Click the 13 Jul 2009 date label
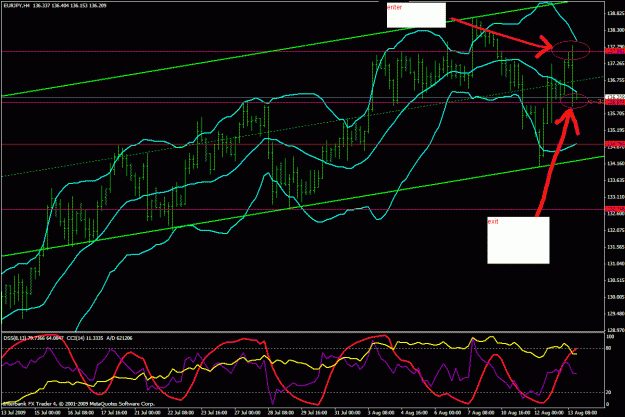Viewport: 625px width, 417px height. (15, 413)
